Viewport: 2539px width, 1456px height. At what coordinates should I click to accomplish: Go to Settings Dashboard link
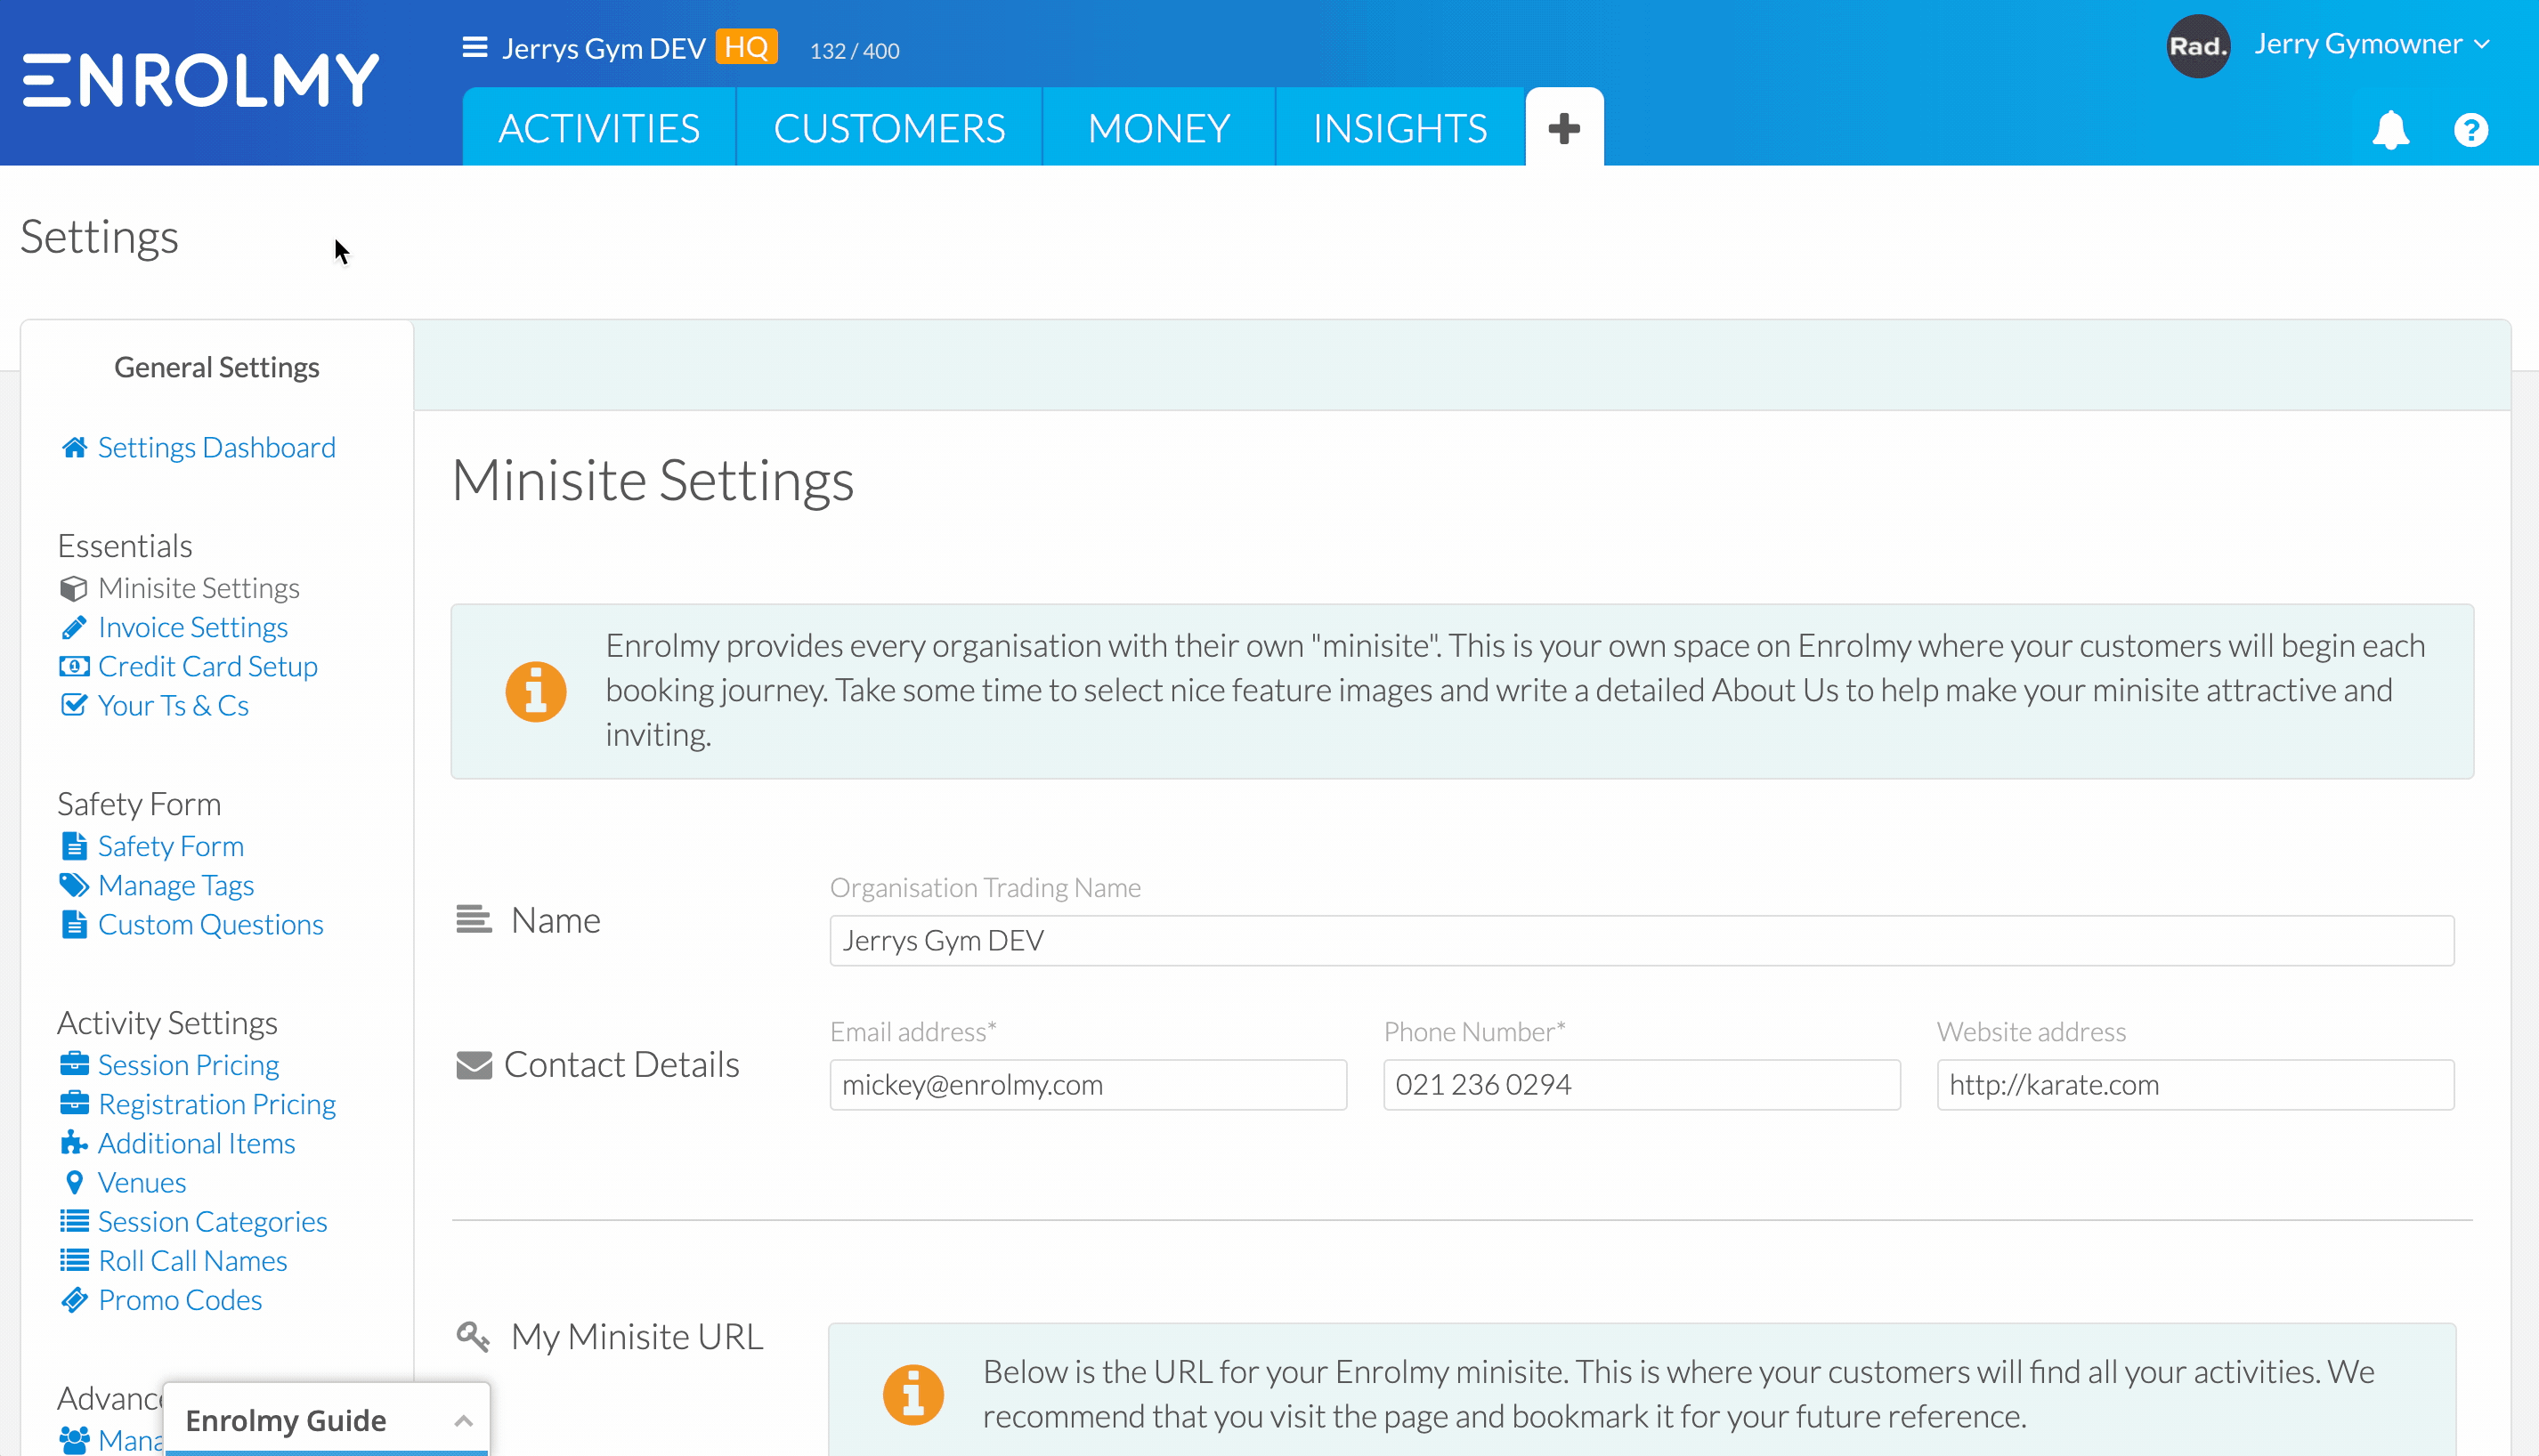(x=217, y=447)
